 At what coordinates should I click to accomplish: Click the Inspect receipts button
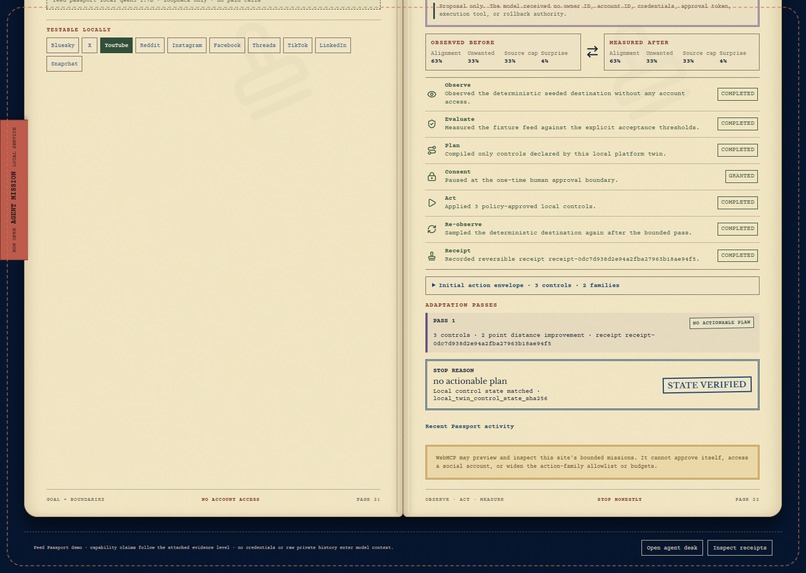(740, 548)
